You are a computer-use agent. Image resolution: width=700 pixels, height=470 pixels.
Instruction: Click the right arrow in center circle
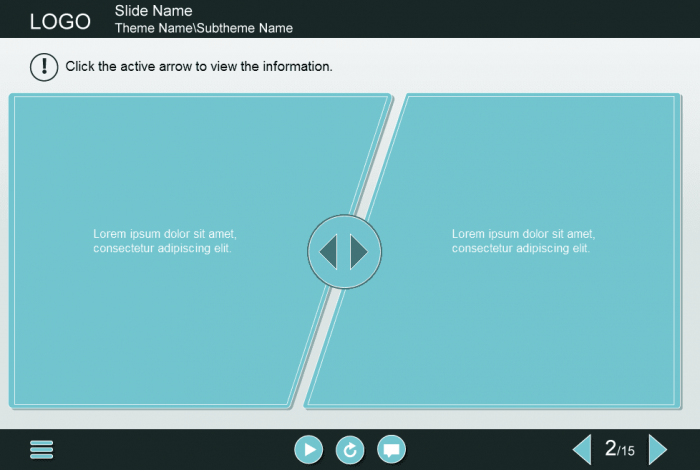click(x=358, y=252)
